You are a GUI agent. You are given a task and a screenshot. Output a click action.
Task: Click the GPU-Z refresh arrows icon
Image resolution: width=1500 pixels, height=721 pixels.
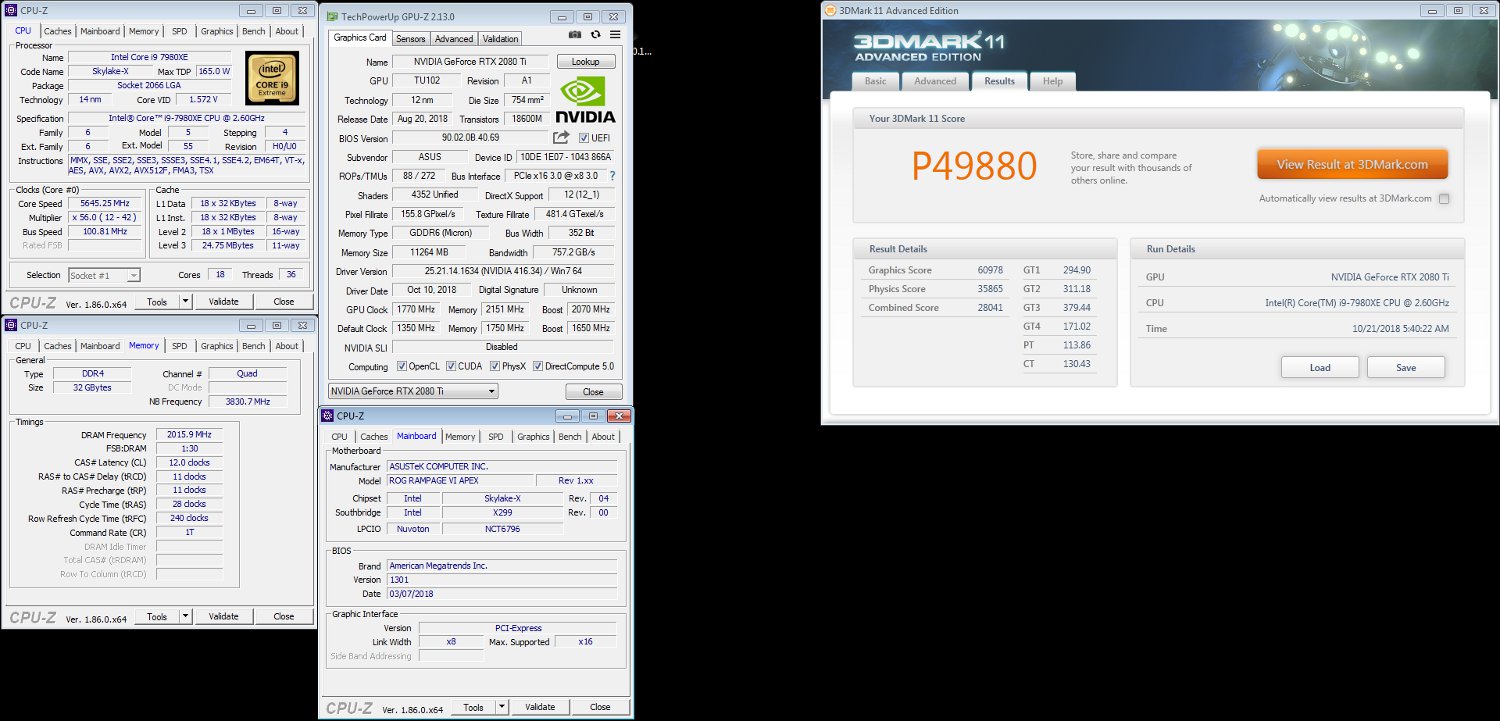pyautogui.click(x=598, y=34)
